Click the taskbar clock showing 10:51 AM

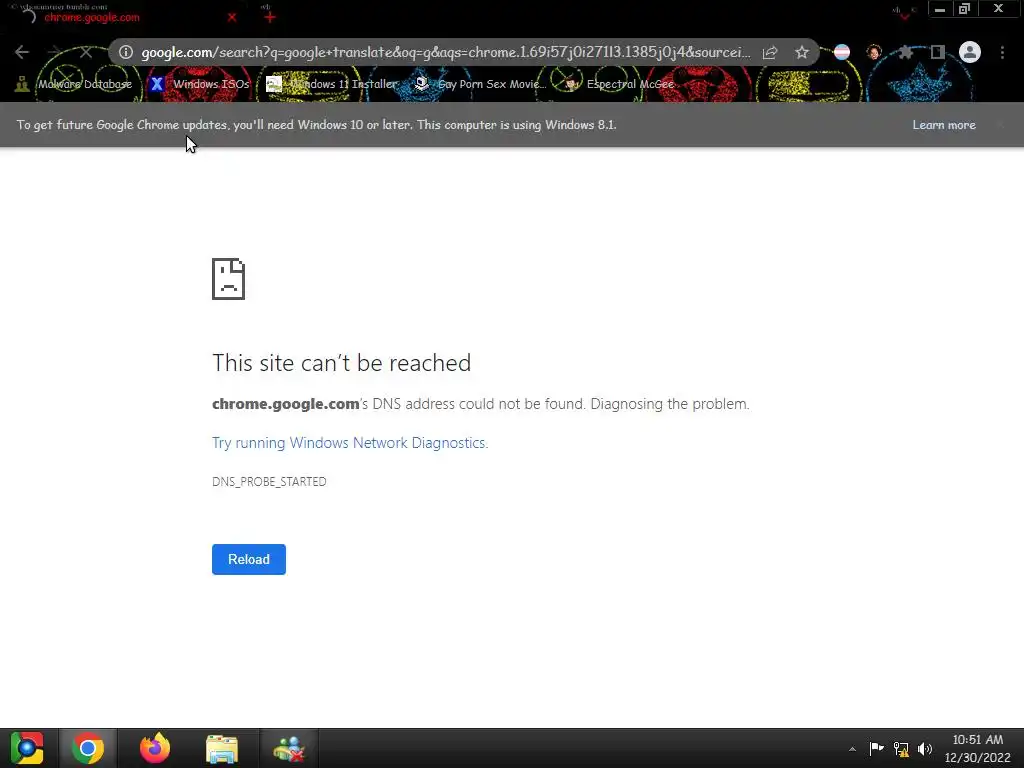pos(978,748)
